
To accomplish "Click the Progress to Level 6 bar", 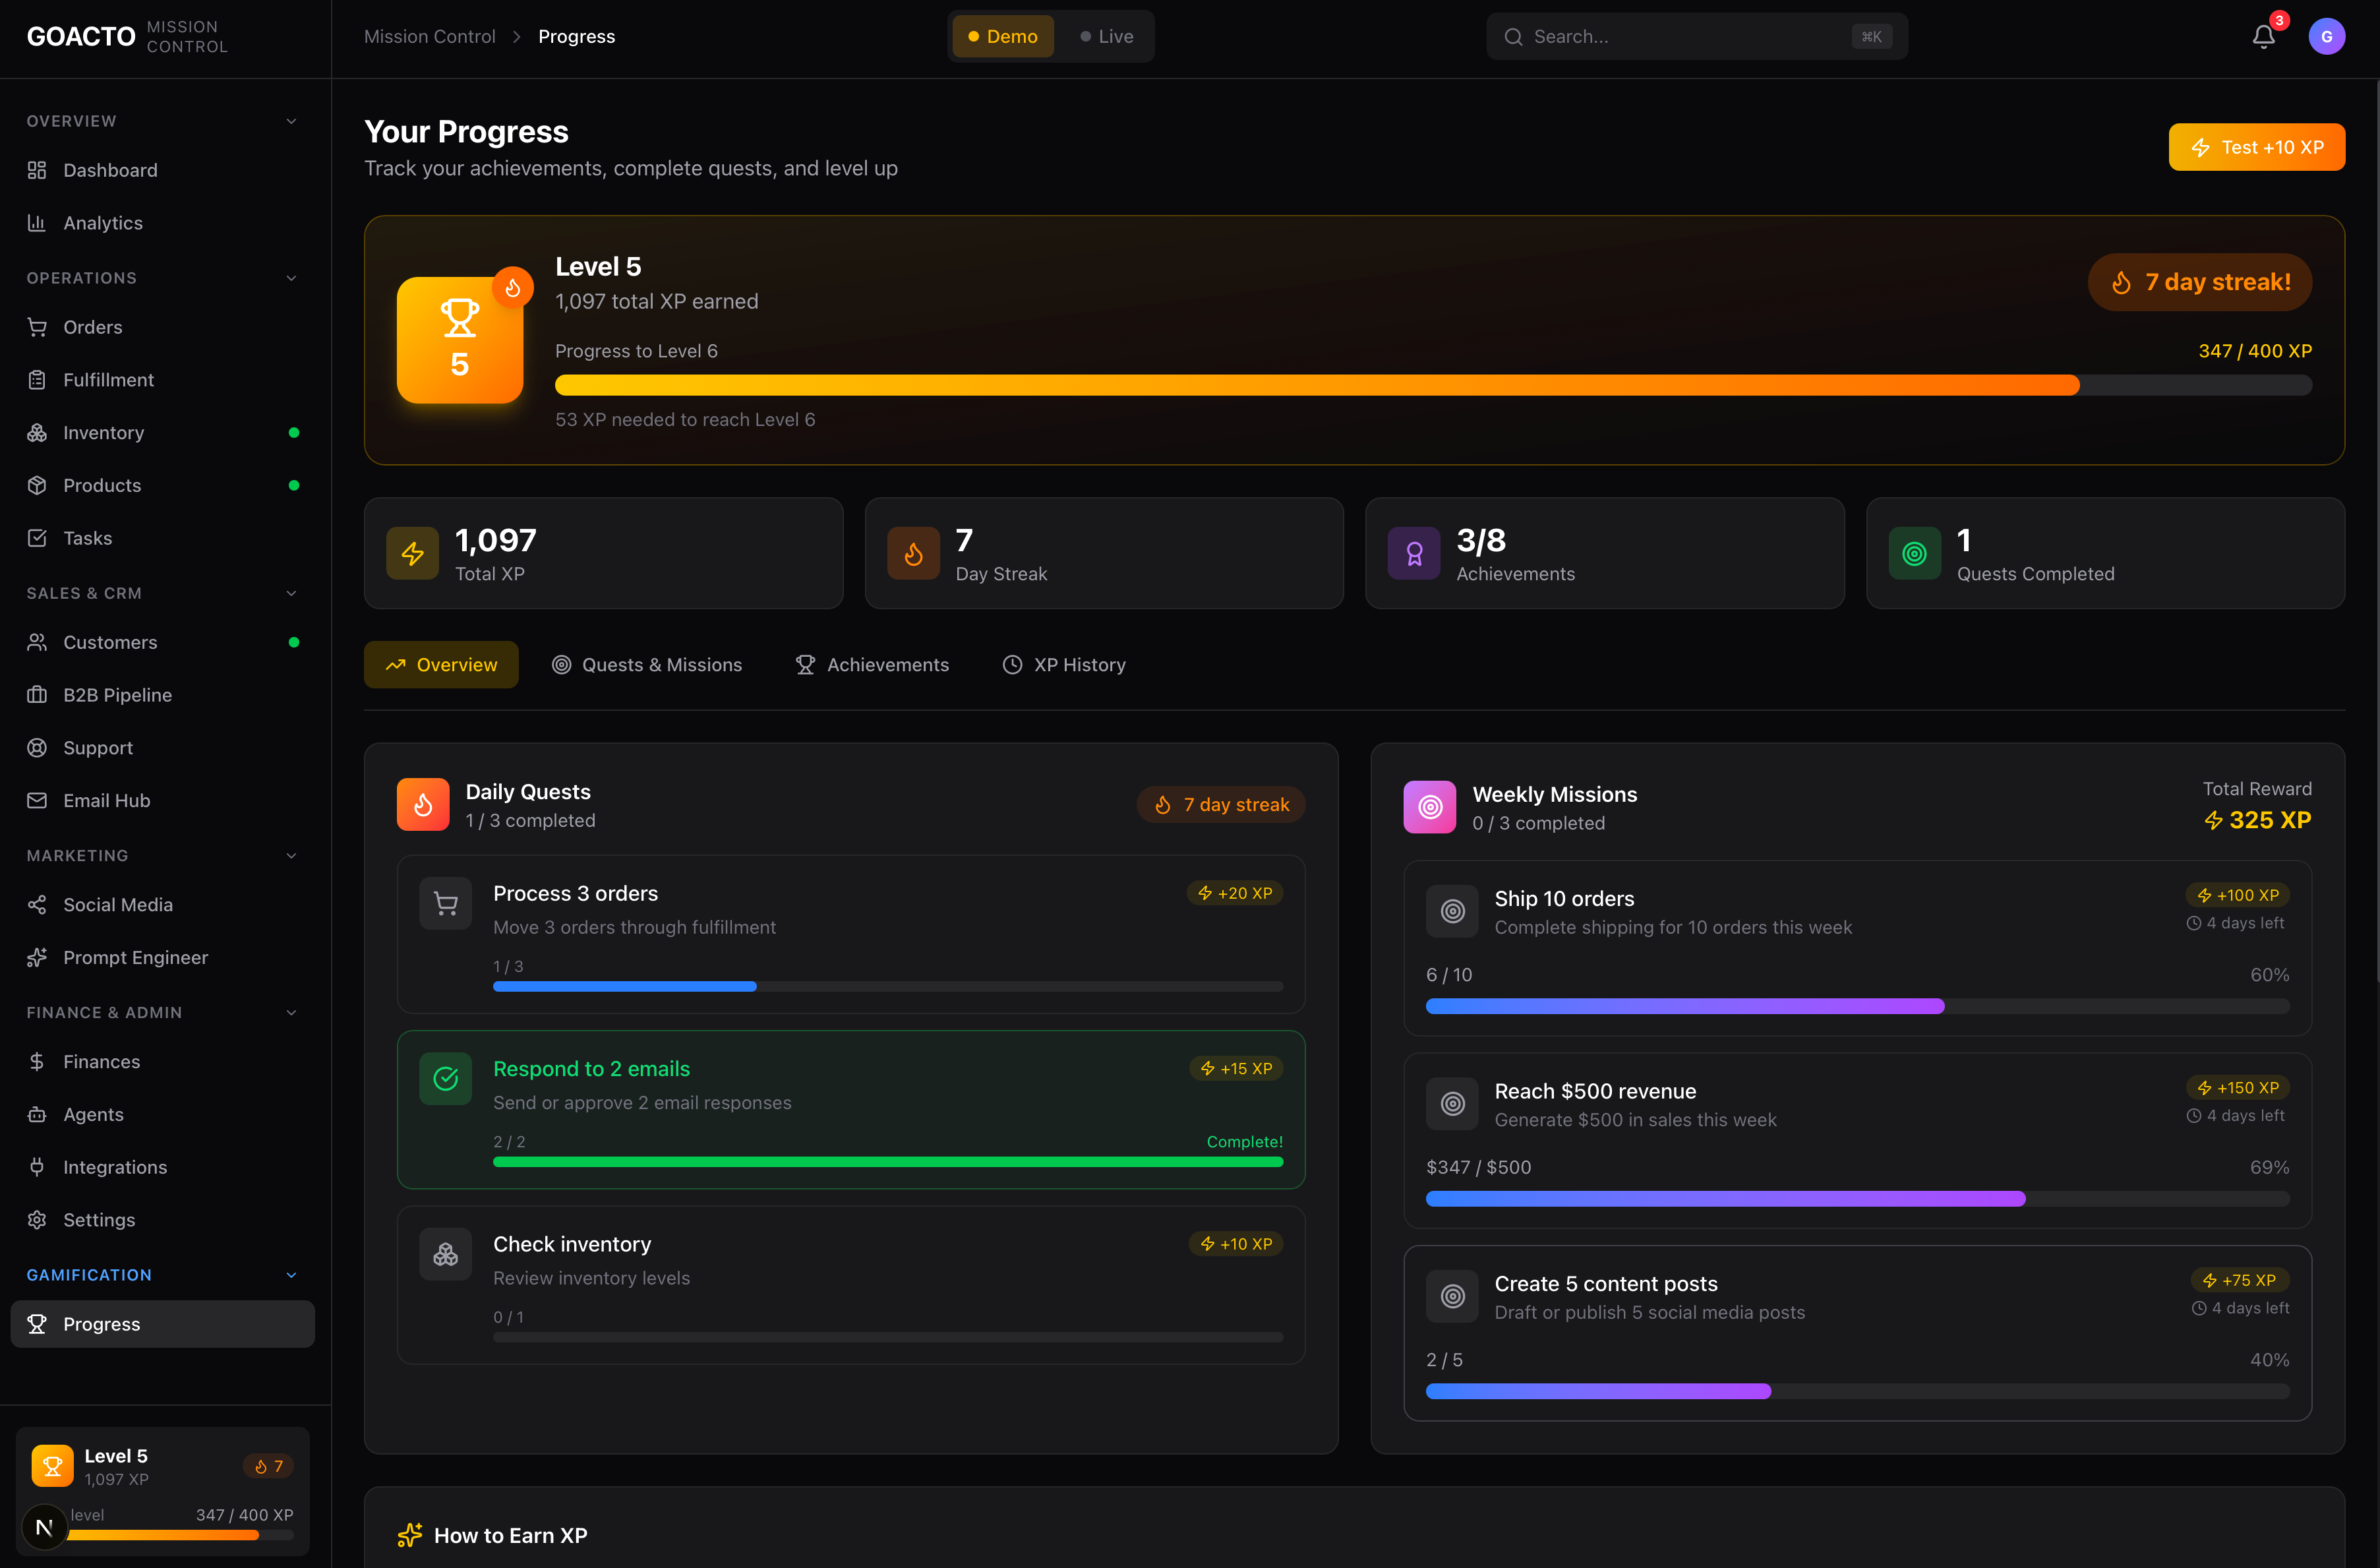I will 1432,385.
